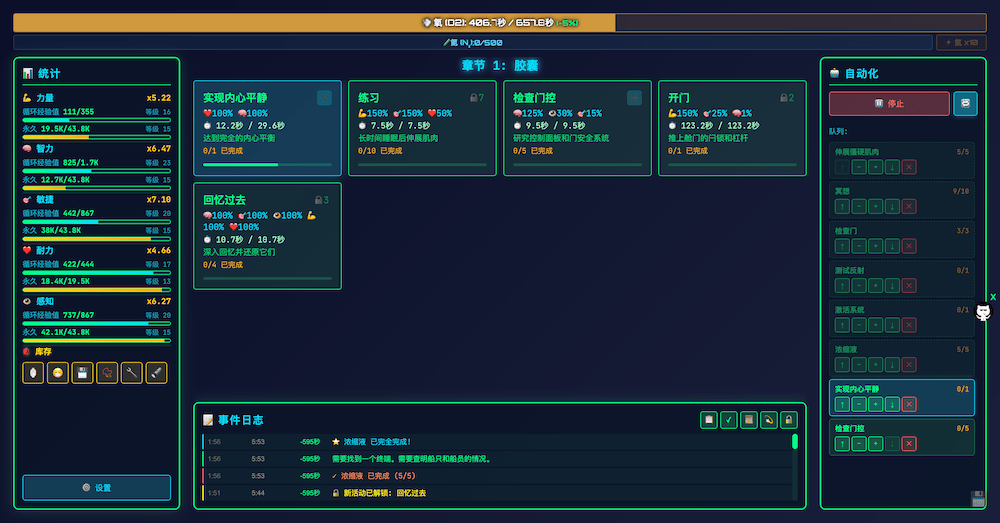This screenshot has width=1000, height=523.
Task: Open 设置 settings button
Action: 97,487
